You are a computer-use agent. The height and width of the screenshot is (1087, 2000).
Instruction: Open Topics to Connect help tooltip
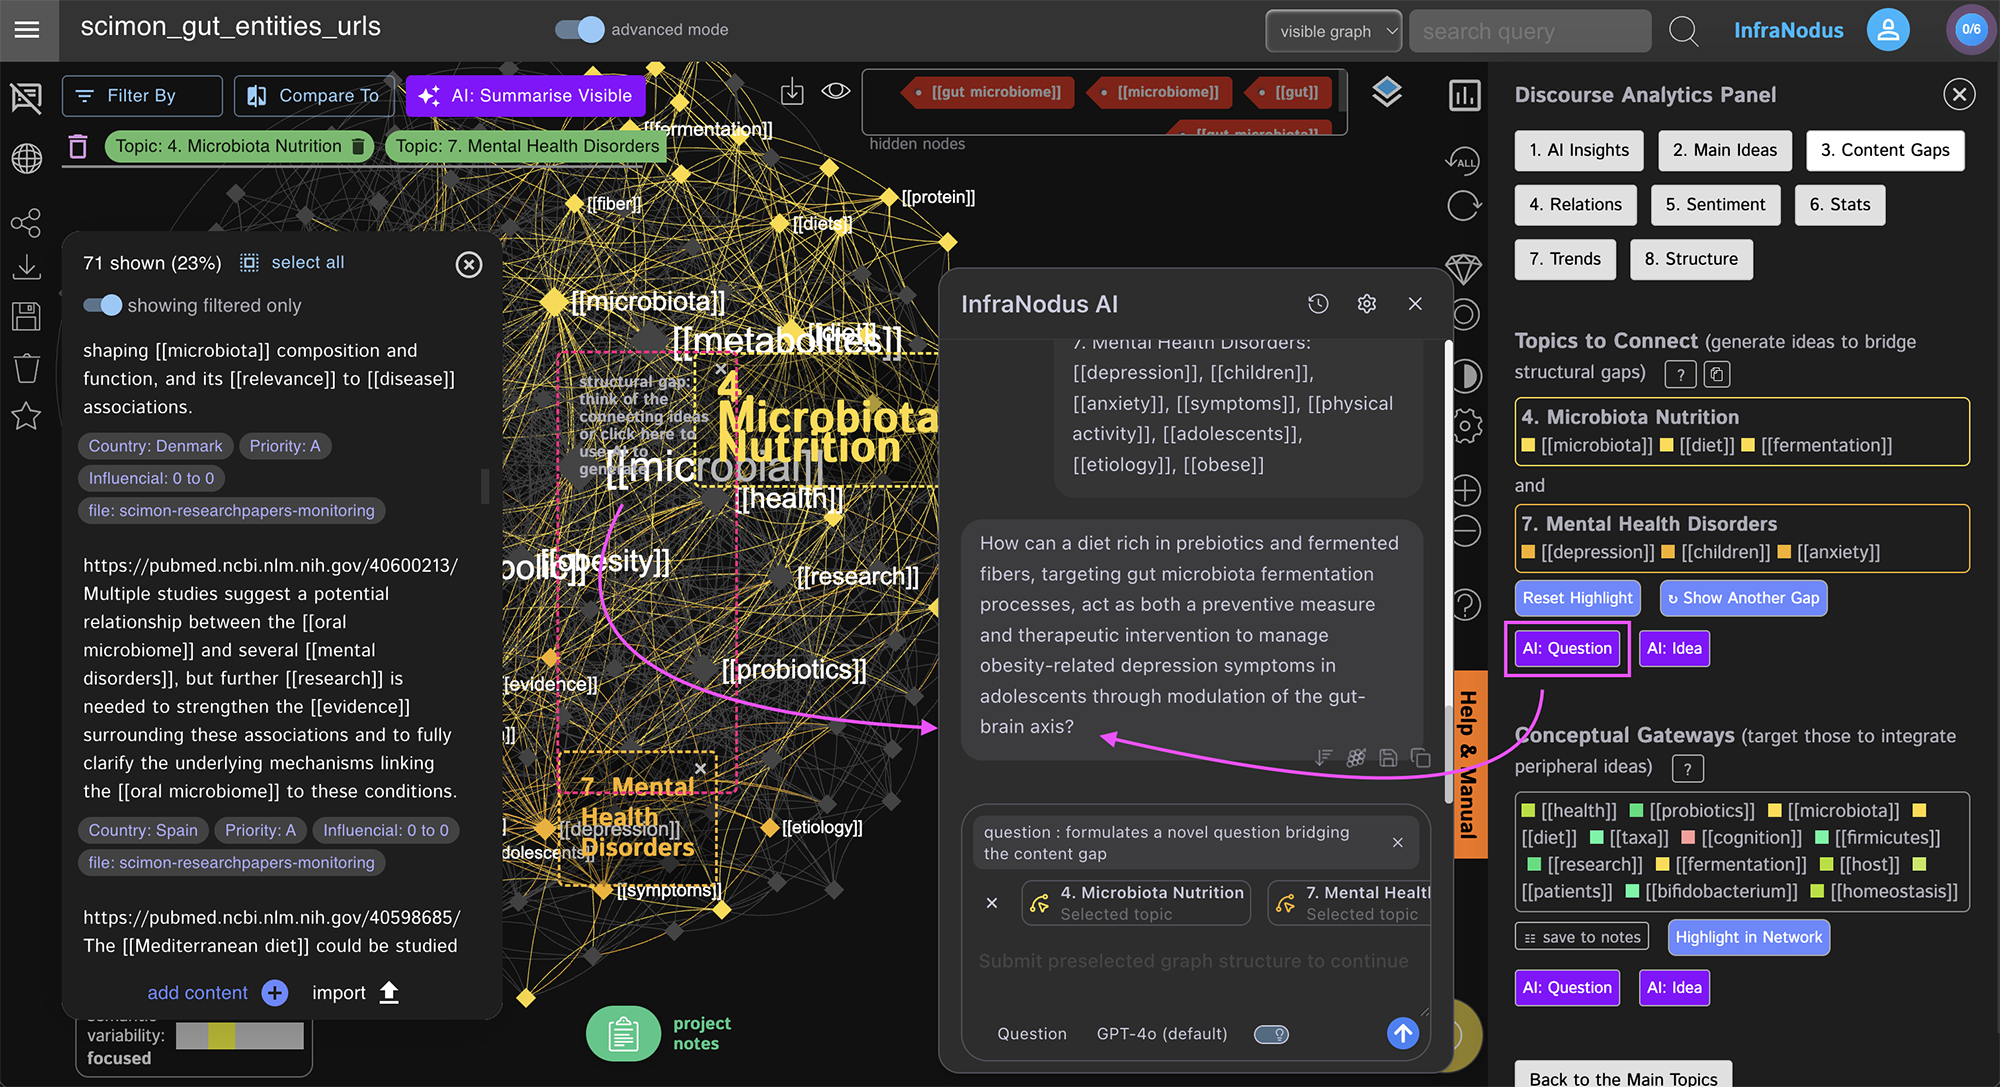[x=1680, y=374]
